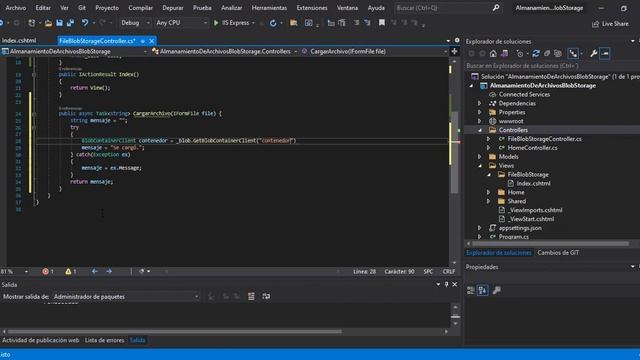Open the Depurar menu
The width and height of the screenshot is (640, 360).
173,8
